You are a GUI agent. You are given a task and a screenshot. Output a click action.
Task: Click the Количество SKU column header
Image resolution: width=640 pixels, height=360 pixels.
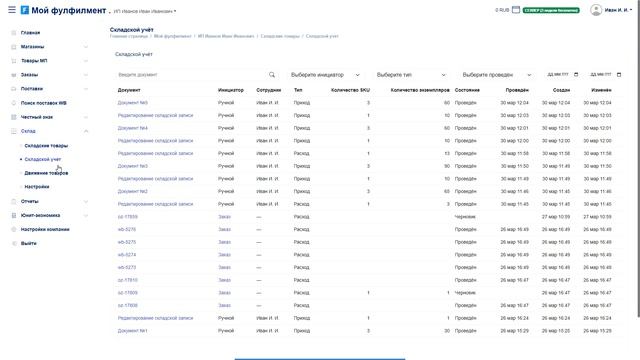pos(350,90)
